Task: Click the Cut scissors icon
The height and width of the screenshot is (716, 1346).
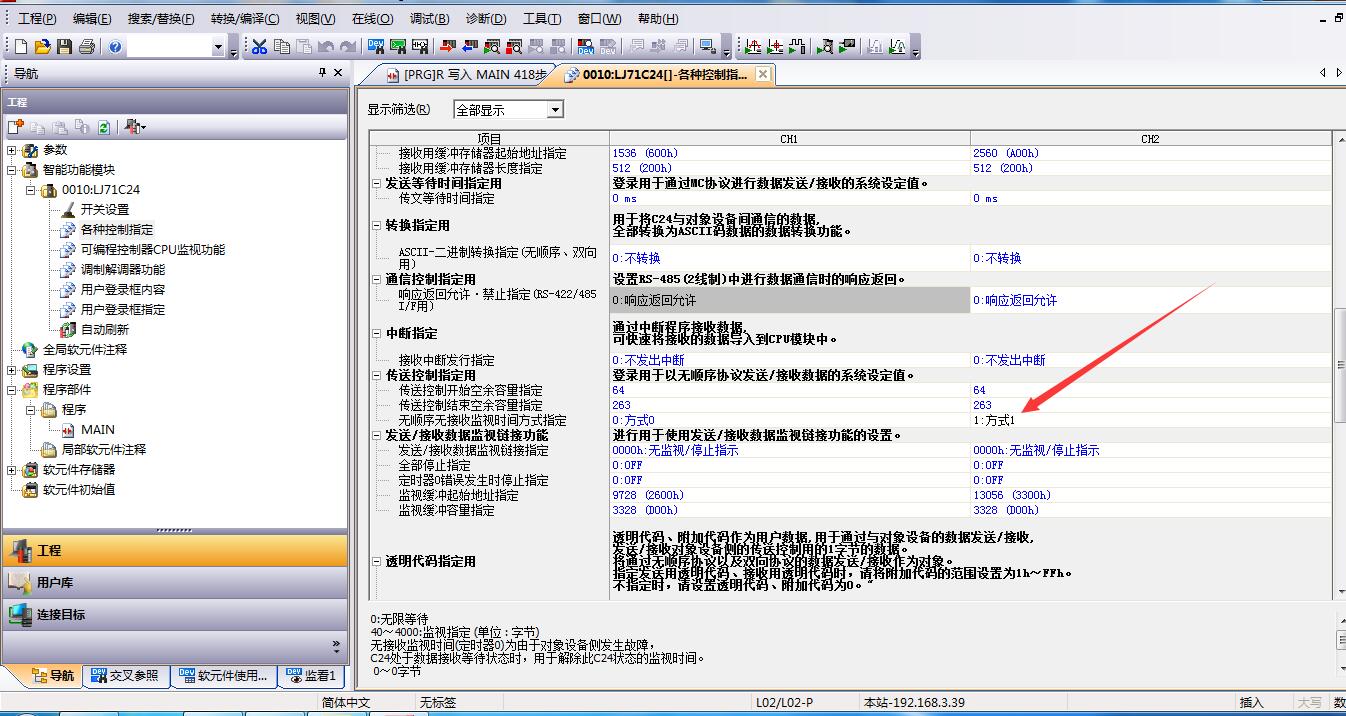Action: (x=259, y=47)
